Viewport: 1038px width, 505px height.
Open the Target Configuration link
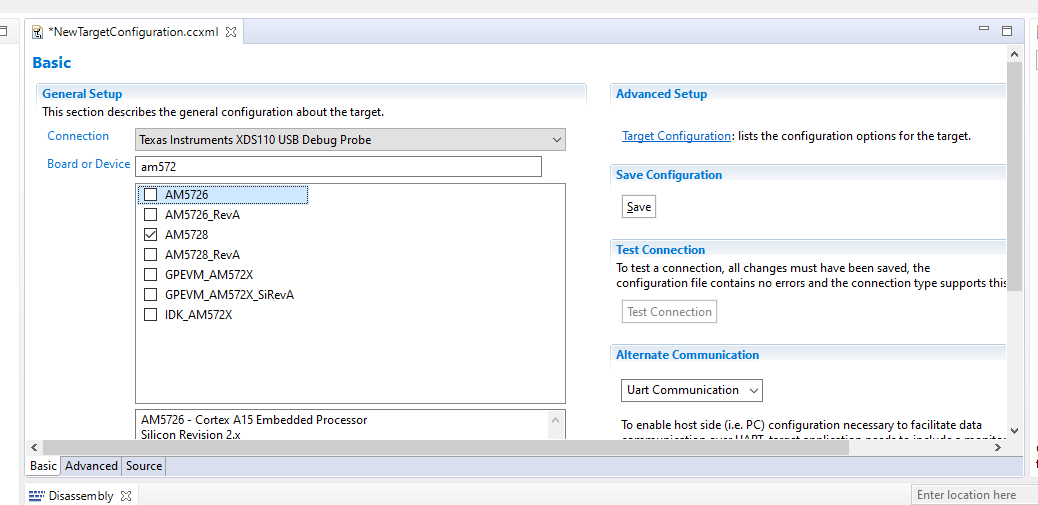pyautogui.click(x=676, y=136)
